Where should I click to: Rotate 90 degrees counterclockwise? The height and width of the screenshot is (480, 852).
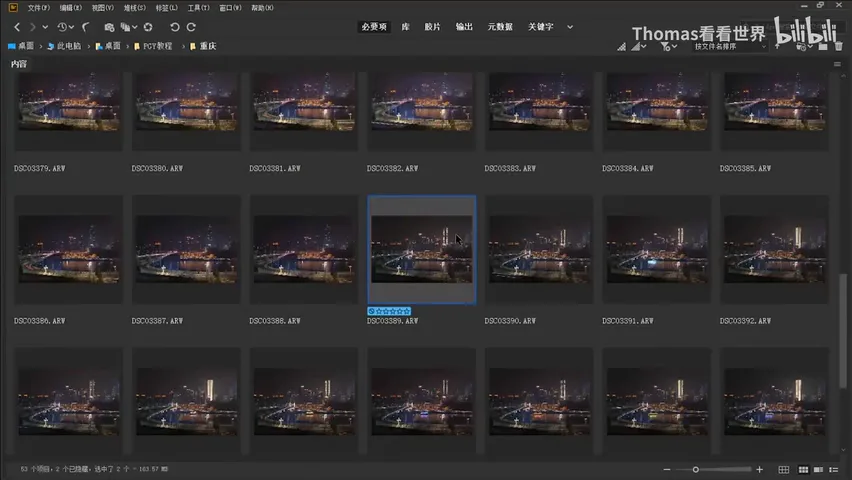click(x=174, y=27)
